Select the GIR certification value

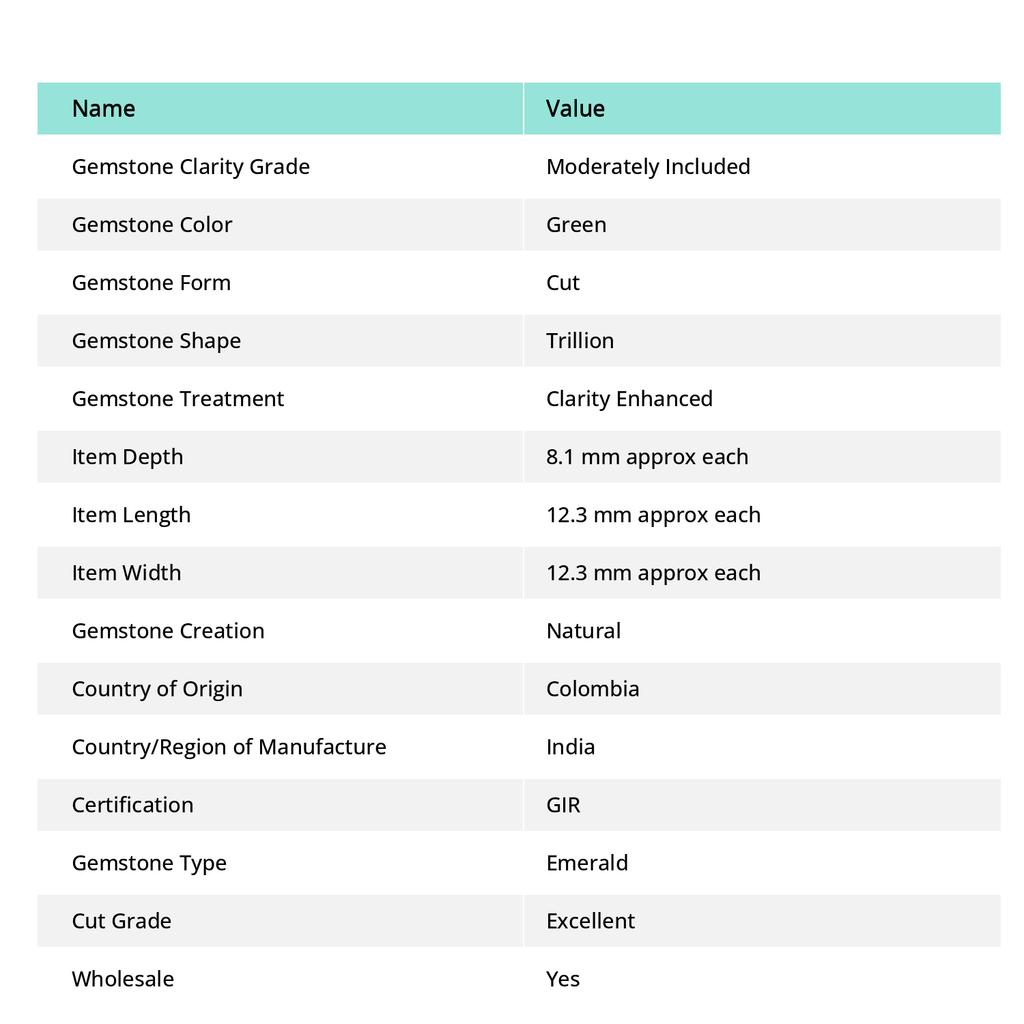point(563,804)
